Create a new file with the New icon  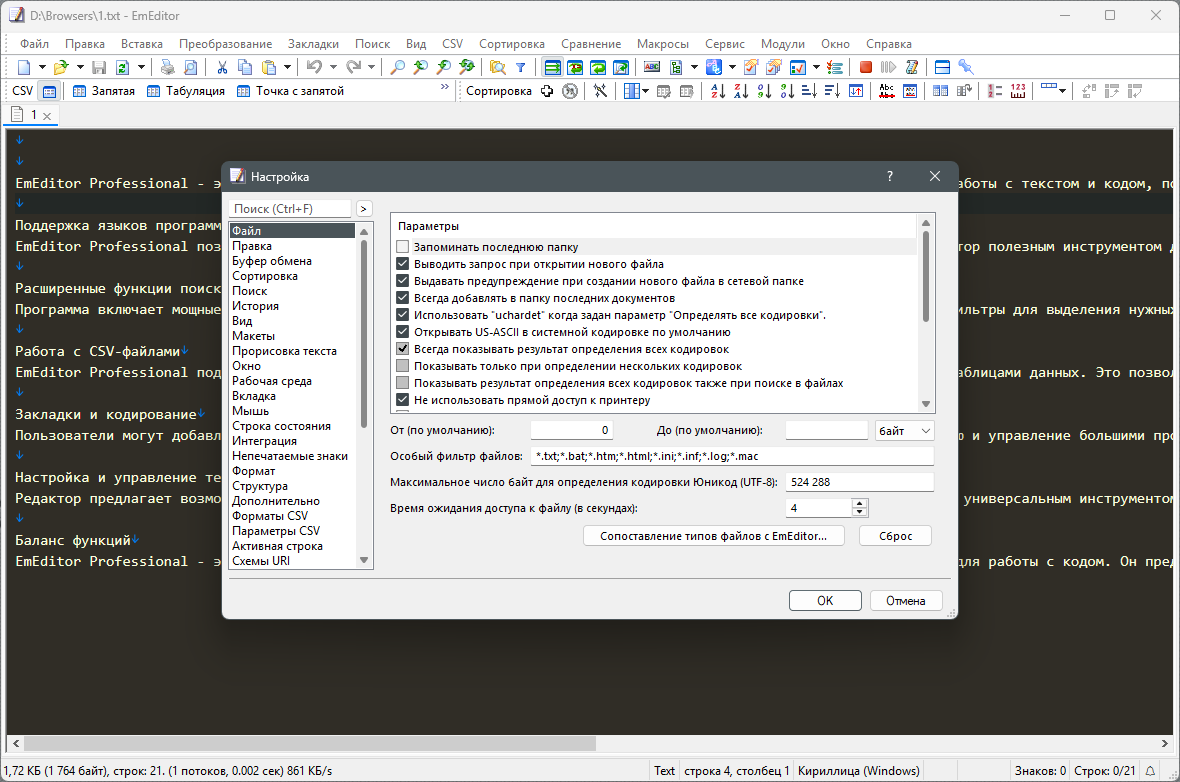click(x=23, y=67)
